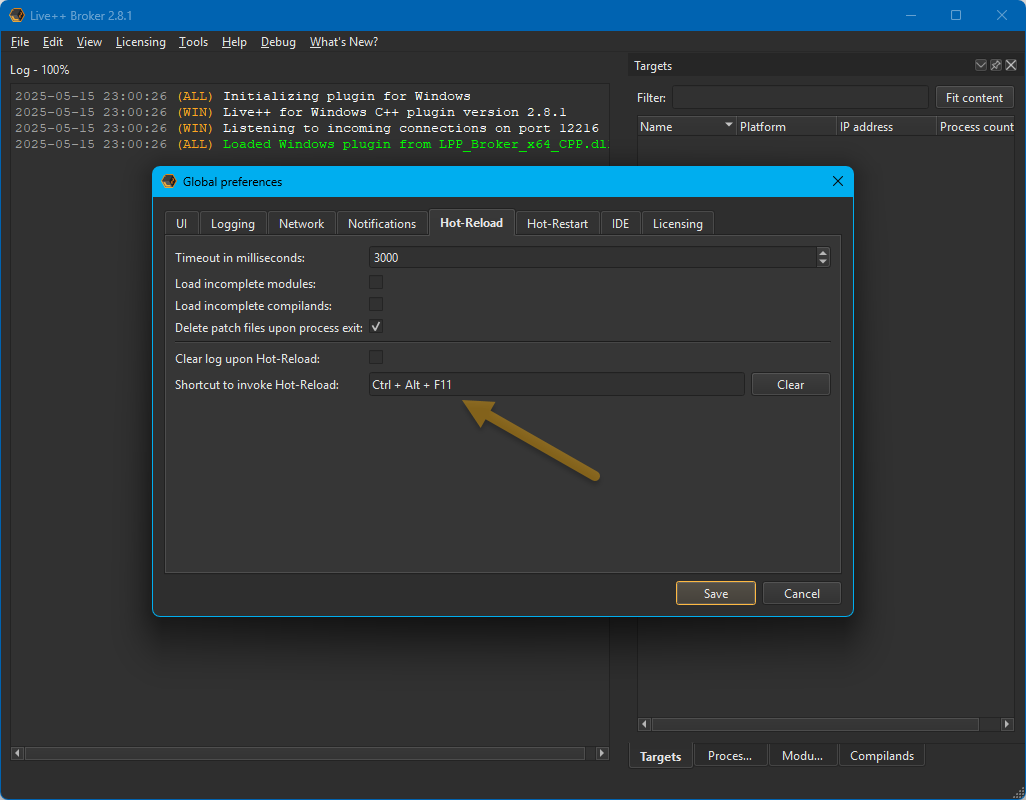Viewport: 1026px width, 800px height.
Task: Uncheck Delete patch files upon process exit
Action: [376, 326]
